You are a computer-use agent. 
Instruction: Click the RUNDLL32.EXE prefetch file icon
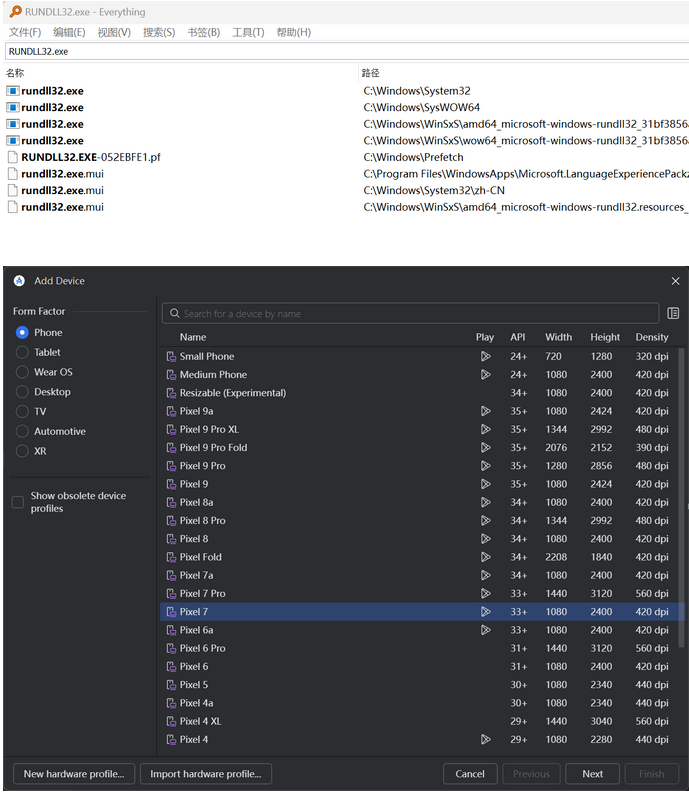(x=13, y=157)
